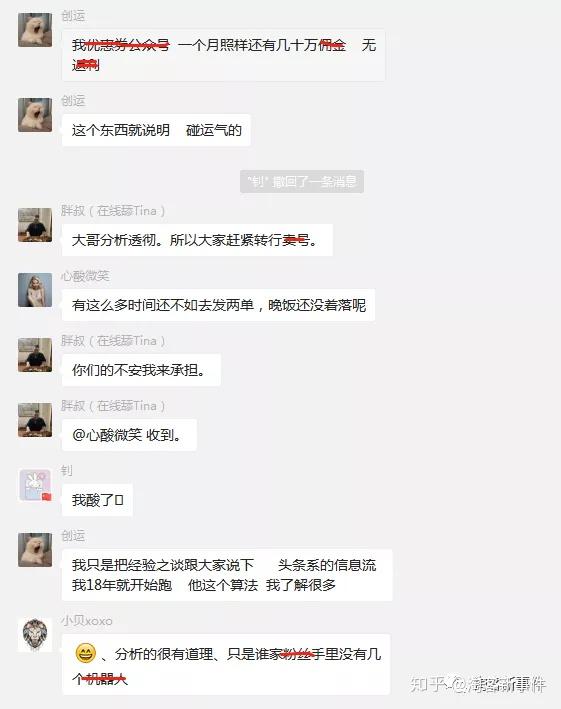Image resolution: width=561 pixels, height=709 pixels.
Task: Click 胖叔's avatar beside the 大哥分析透彻 message
Action: 35,225
